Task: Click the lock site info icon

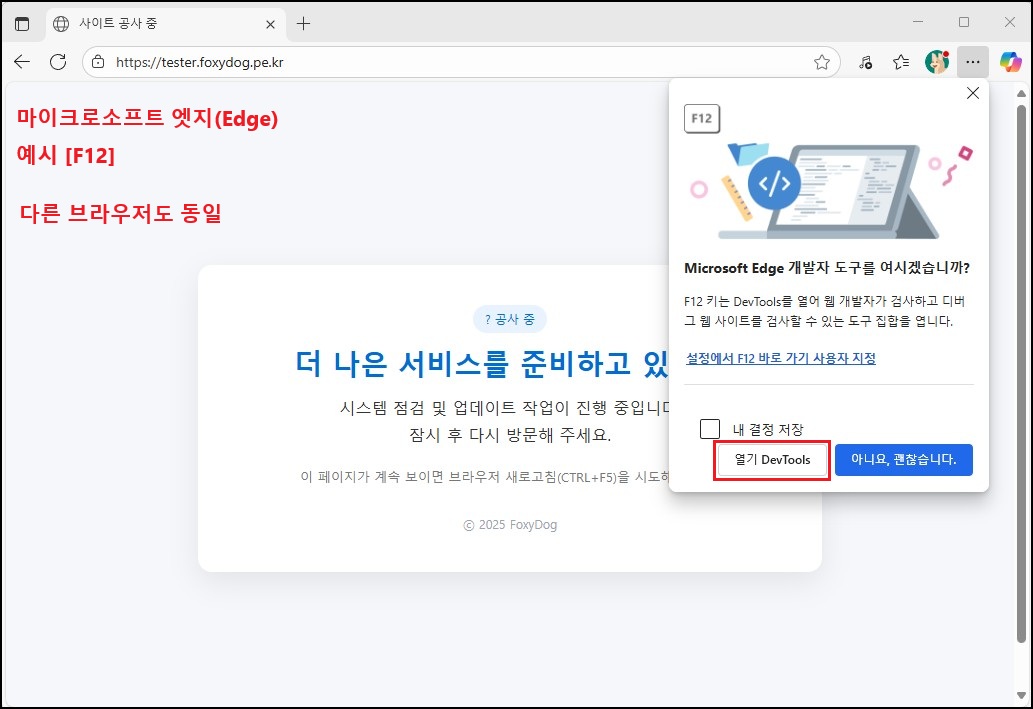Action: tap(98, 62)
